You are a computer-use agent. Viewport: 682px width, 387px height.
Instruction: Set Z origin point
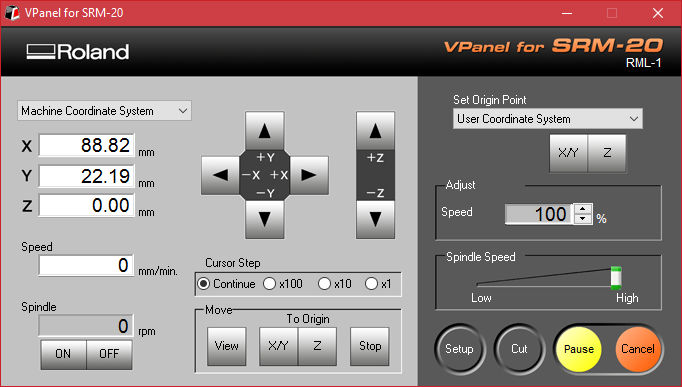[x=607, y=153]
